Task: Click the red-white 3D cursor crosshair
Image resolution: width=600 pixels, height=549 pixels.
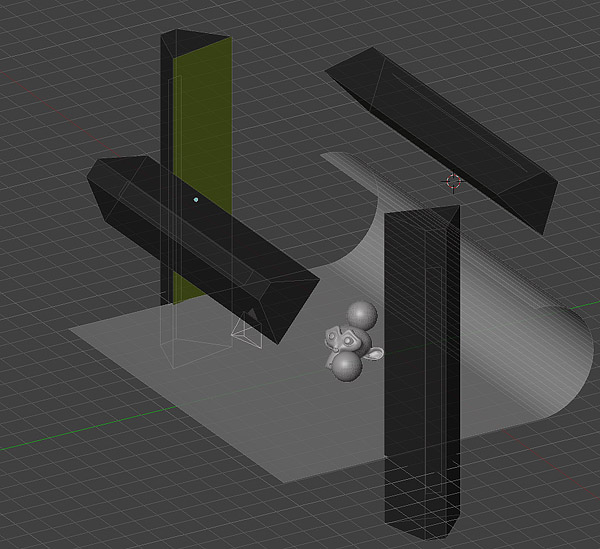Action: click(x=453, y=182)
